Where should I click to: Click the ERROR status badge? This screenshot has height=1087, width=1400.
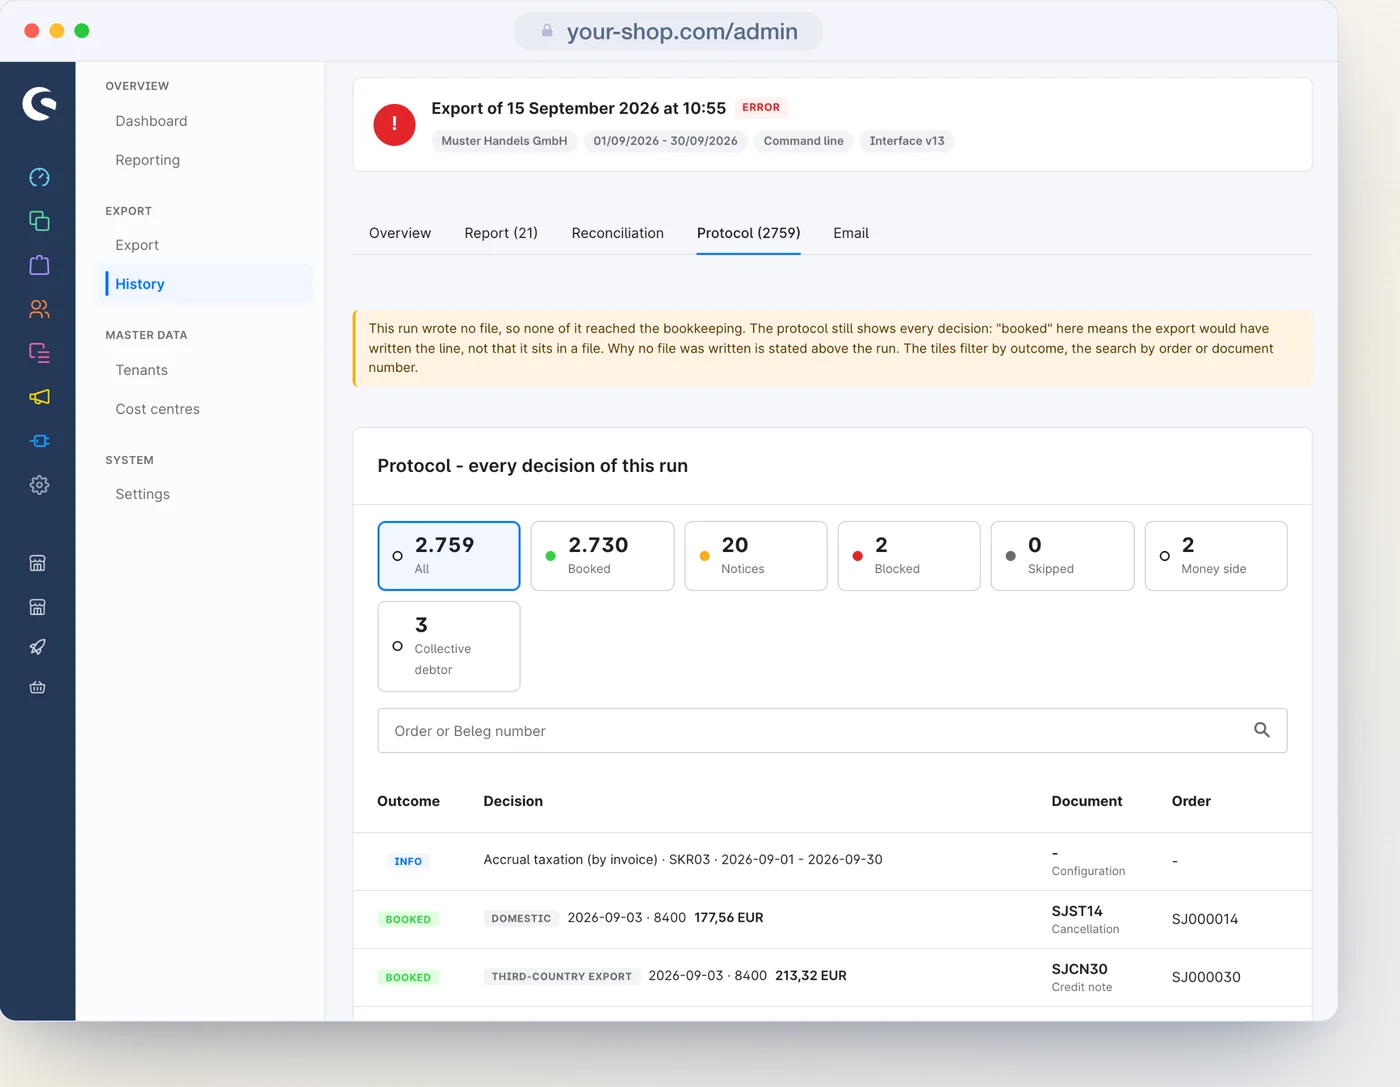pyautogui.click(x=761, y=107)
